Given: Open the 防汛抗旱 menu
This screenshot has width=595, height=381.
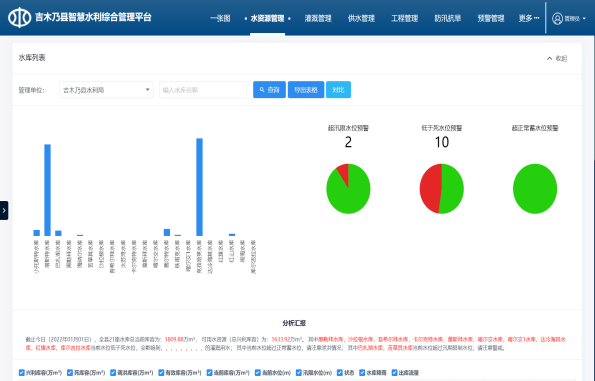Looking at the screenshot, I should click(x=448, y=18).
